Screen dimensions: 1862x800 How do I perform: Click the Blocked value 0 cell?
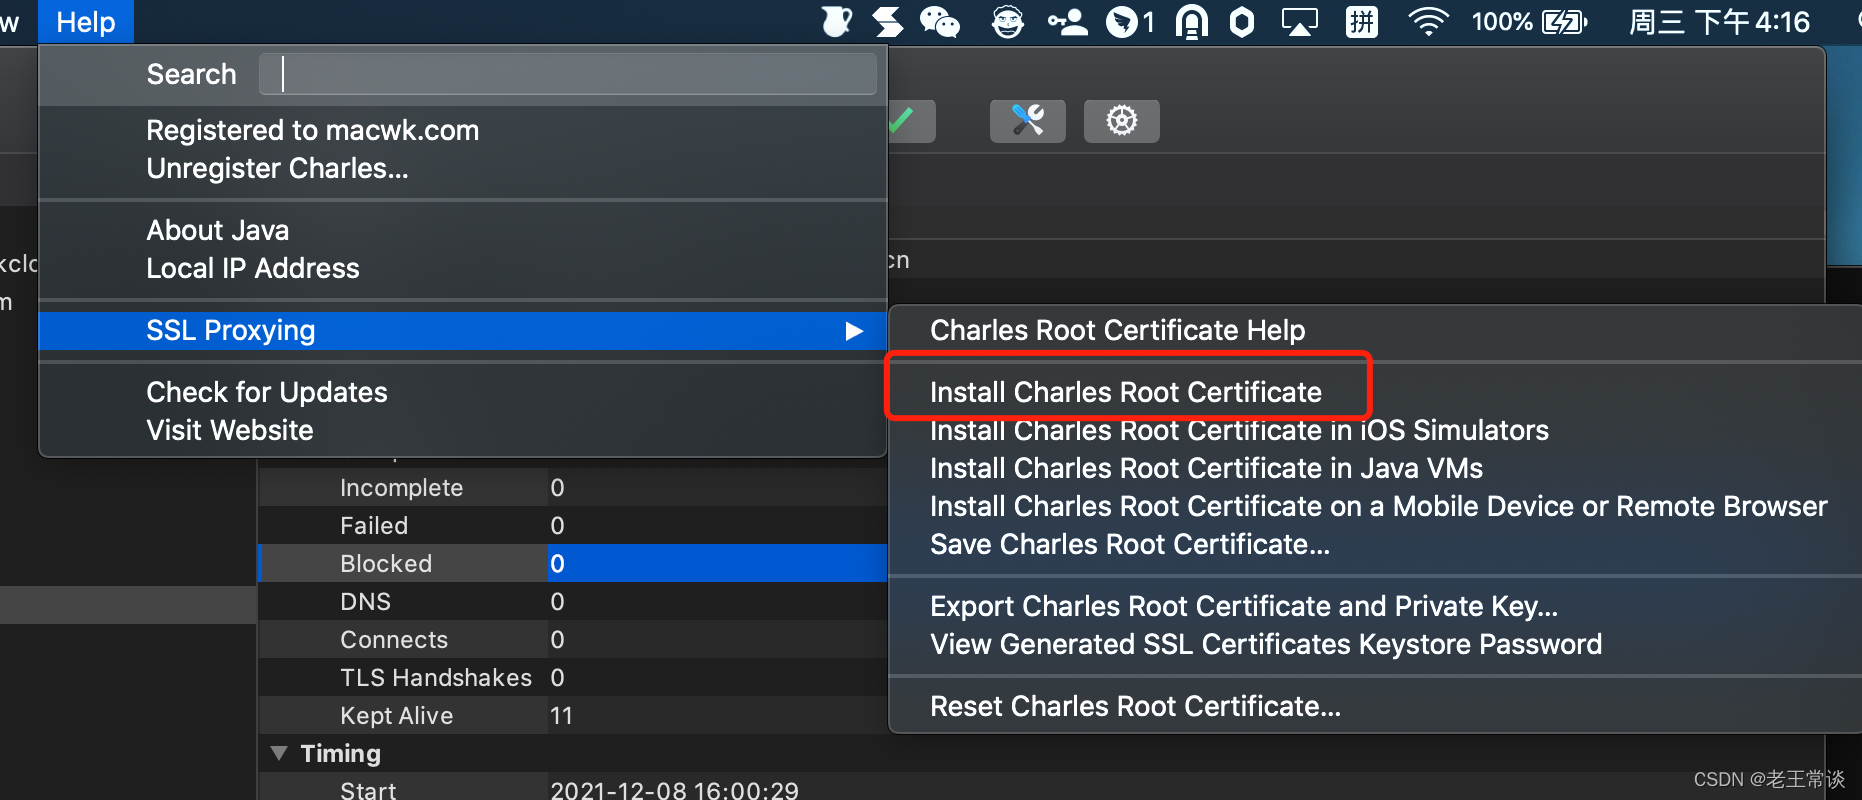718,563
